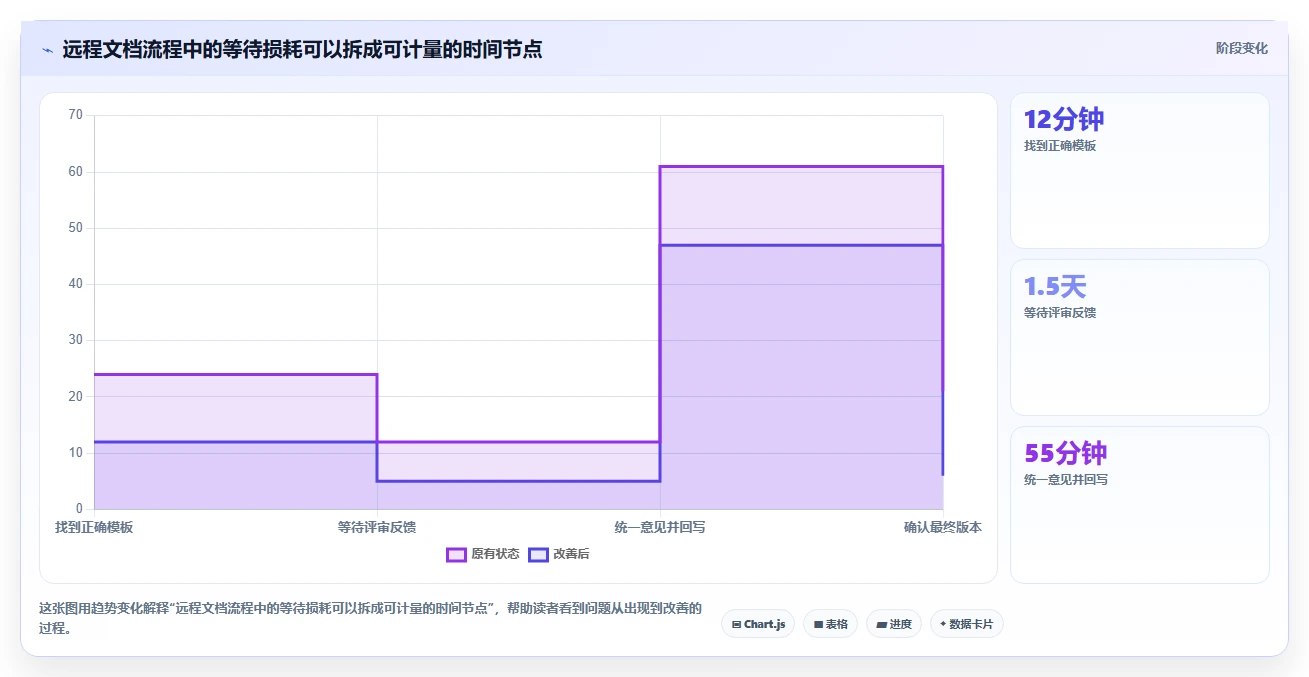Click x-axis label 等待评审反馈
The width and height of the screenshot is (1309, 677).
(x=377, y=527)
